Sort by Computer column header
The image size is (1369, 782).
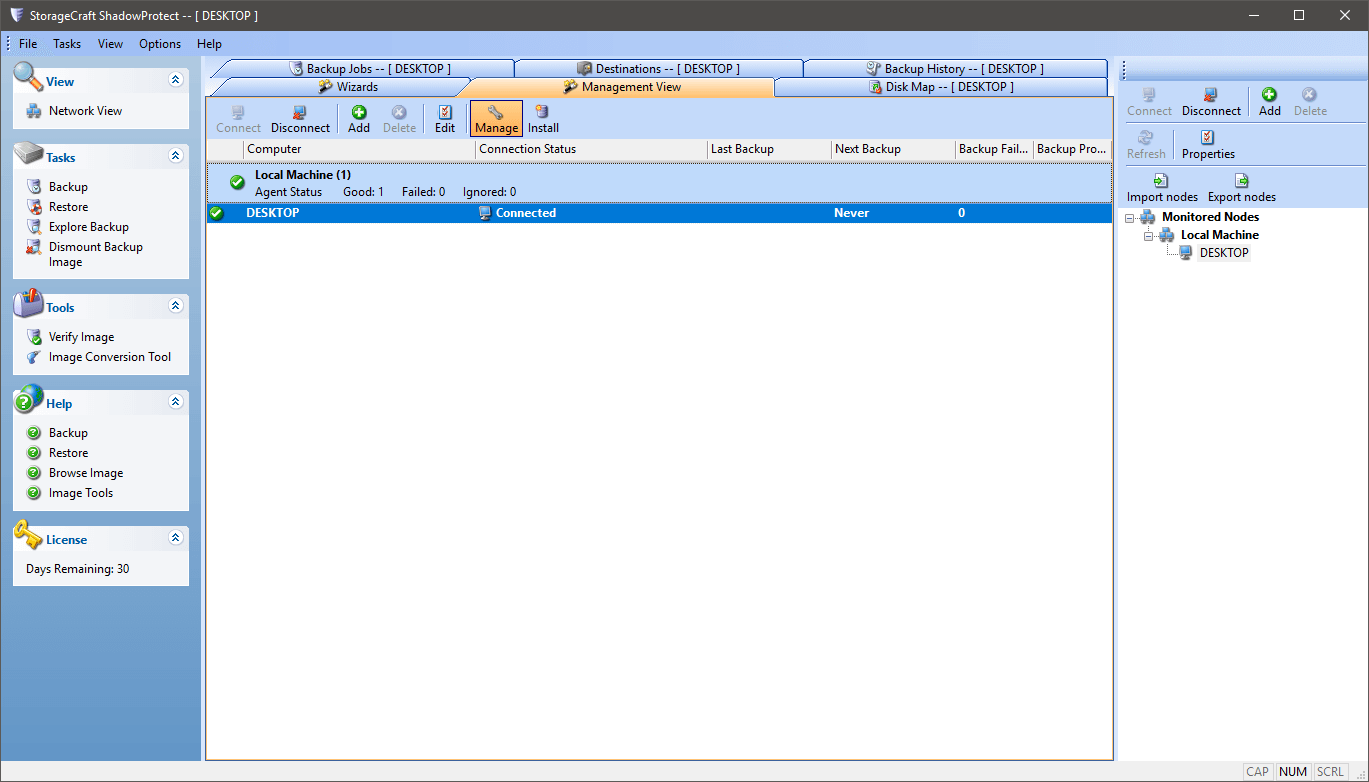(359, 149)
